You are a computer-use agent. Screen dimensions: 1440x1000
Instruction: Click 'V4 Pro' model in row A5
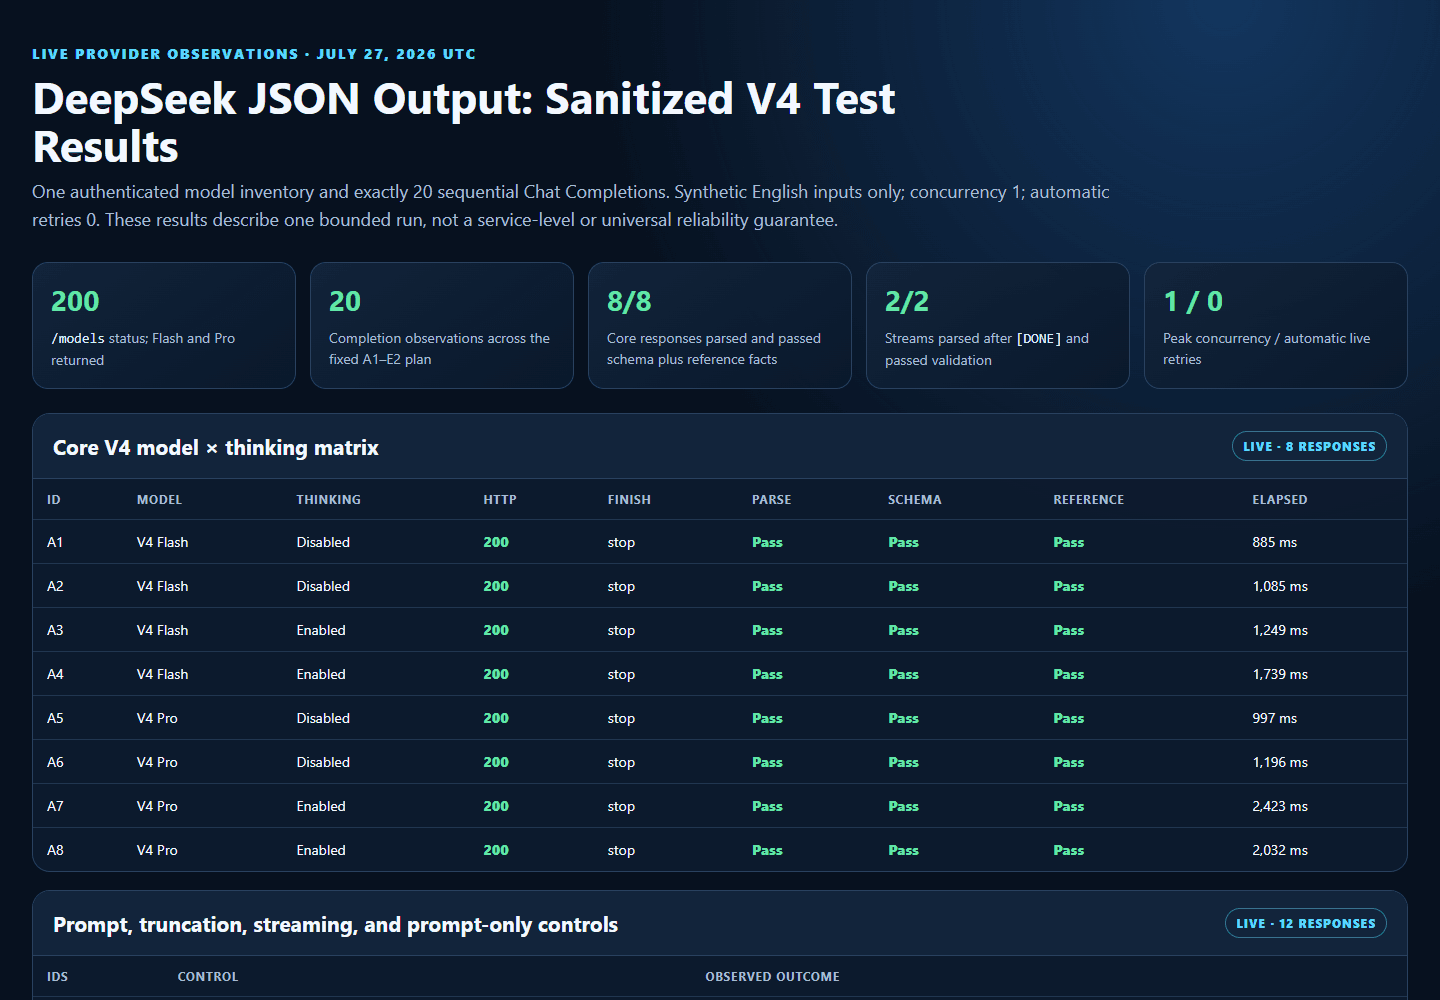(x=157, y=718)
